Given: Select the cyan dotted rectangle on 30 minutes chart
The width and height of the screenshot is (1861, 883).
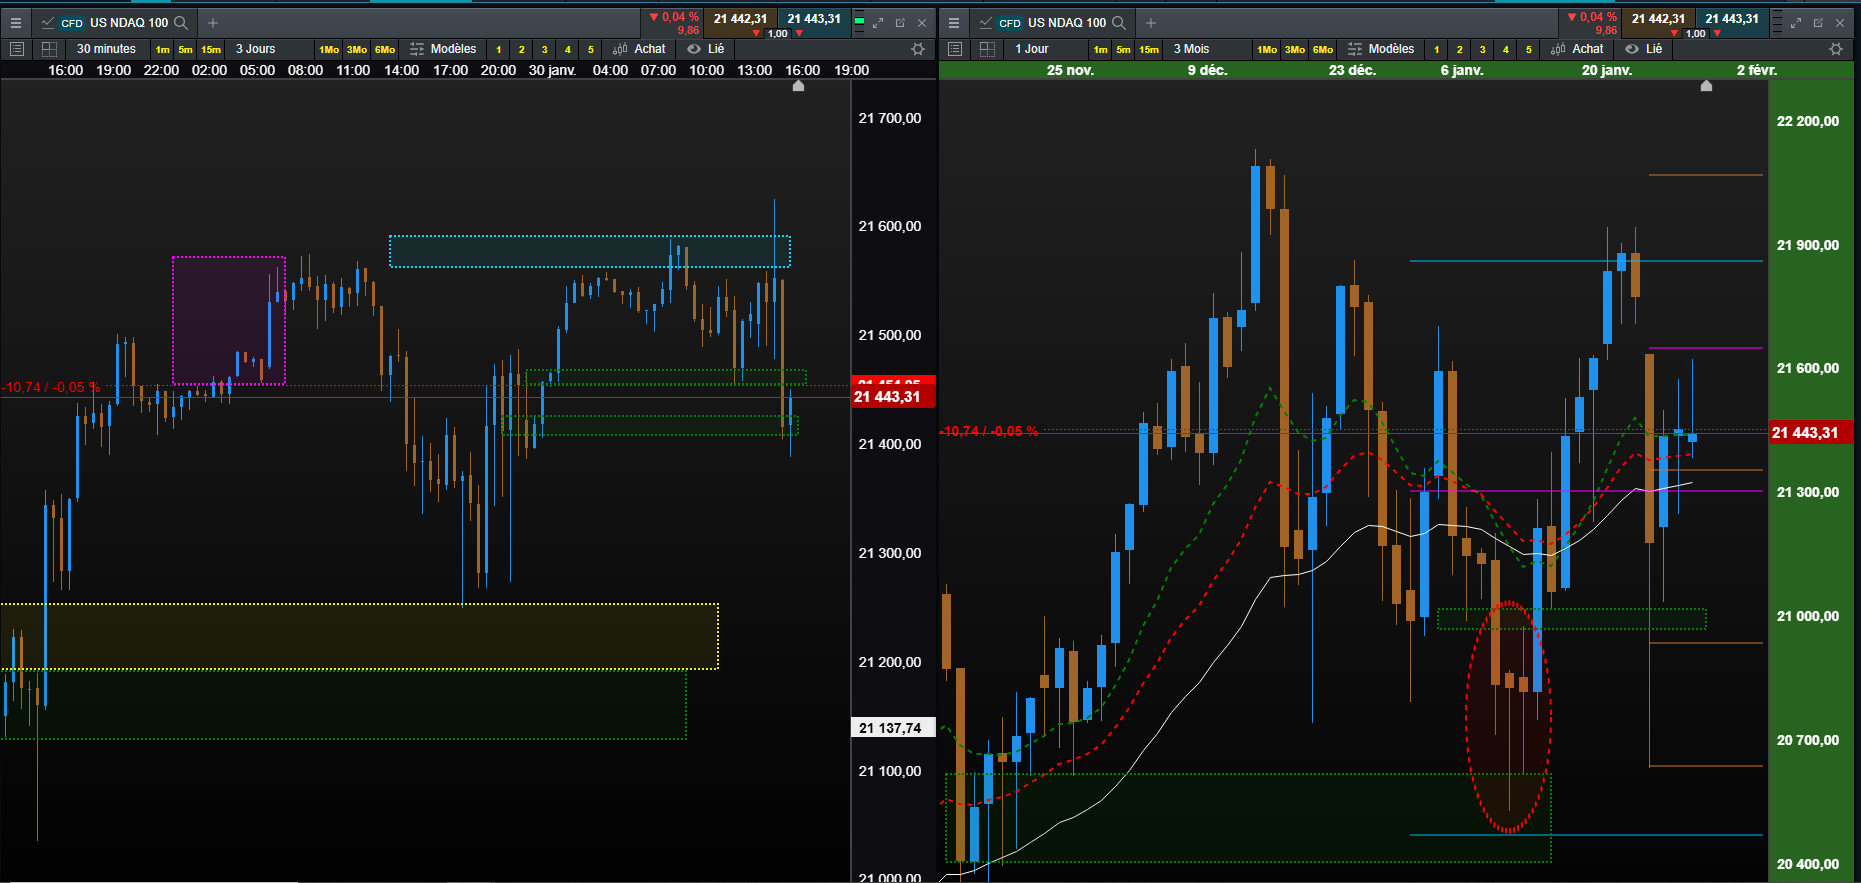Looking at the screenshot, I should (x=590, y=251).
